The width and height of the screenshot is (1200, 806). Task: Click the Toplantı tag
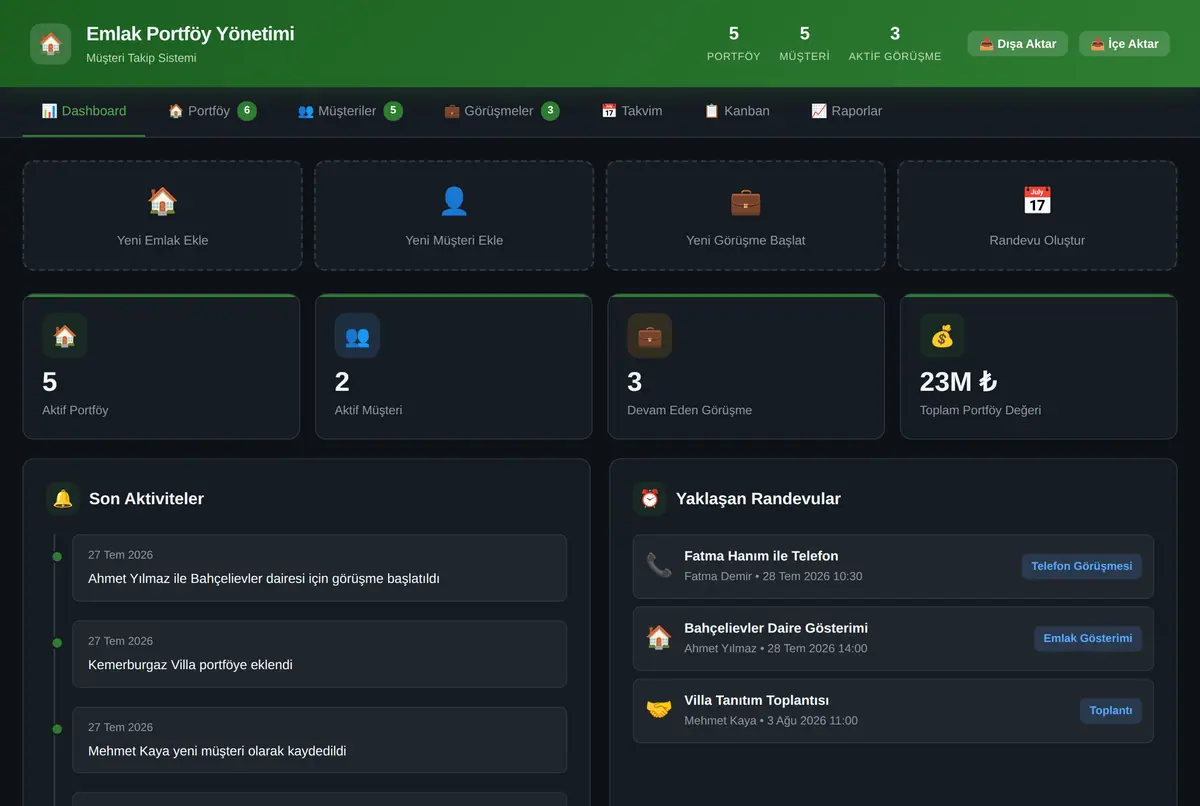(1111, 711)
